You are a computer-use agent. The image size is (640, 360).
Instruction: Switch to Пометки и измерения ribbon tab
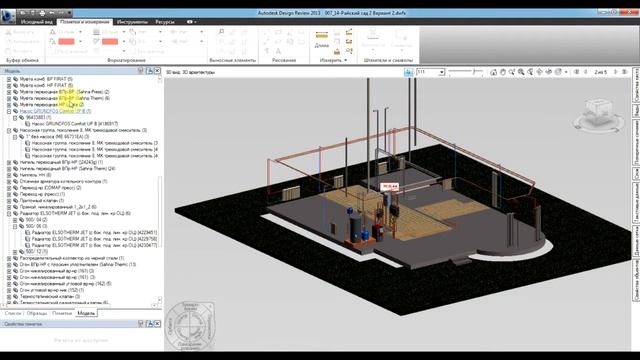[84, 22]
